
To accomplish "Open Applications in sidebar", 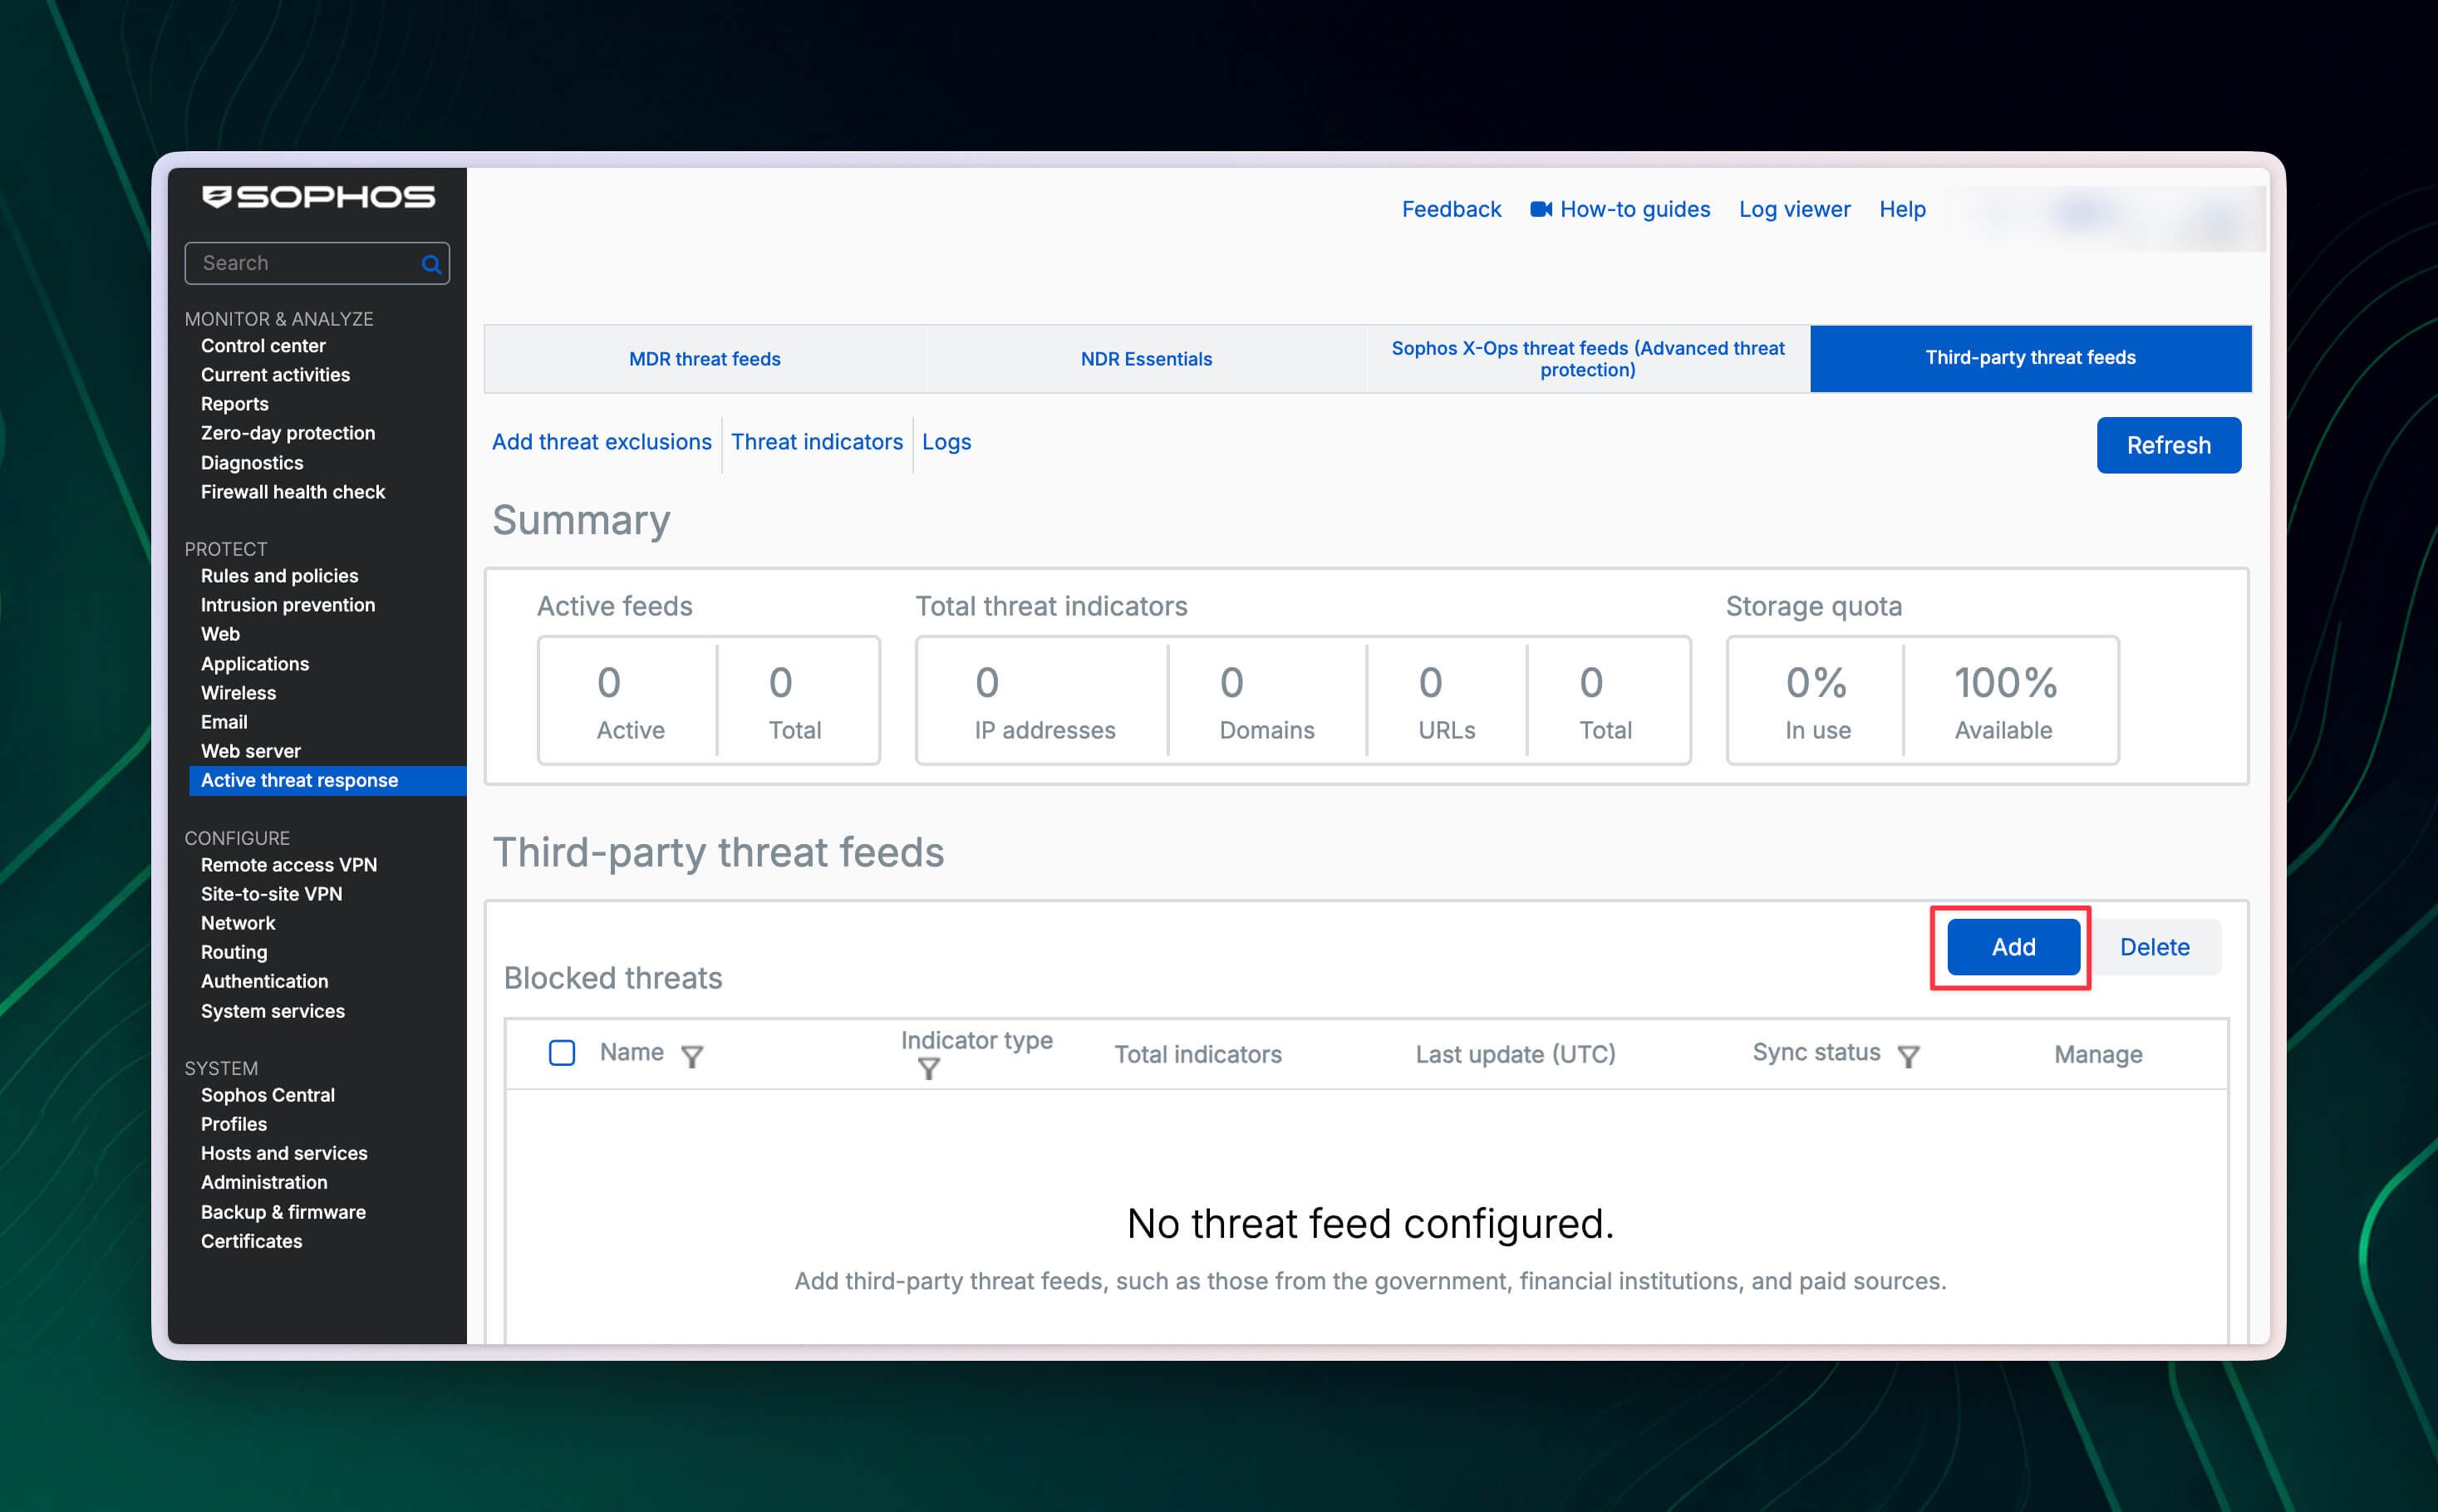I will (x=255, y=664).
